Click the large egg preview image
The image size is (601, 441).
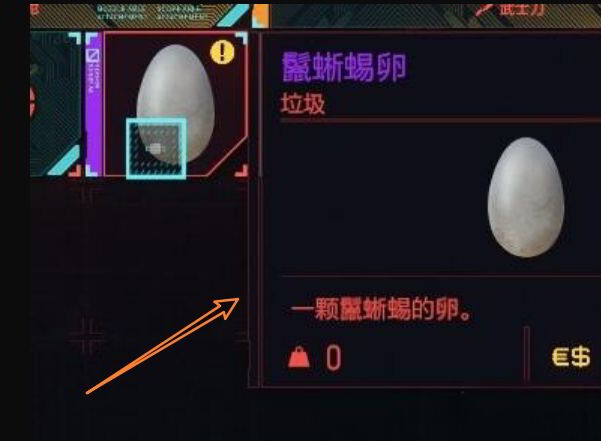coord(525,197)
